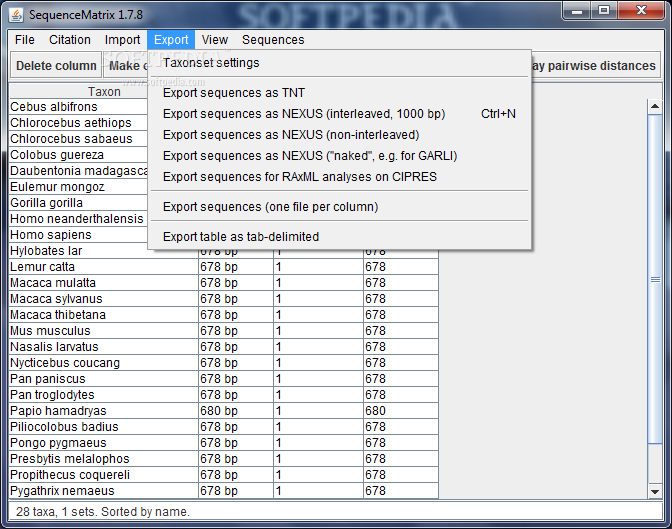
Task: Click the 678 bp cell for Lemur catta
Action: coord(236,267)
